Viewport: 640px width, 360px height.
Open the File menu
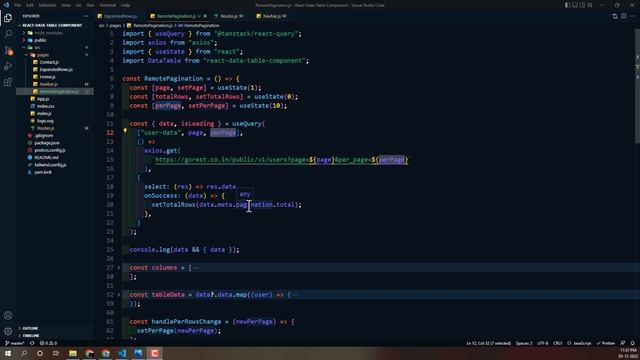(x=18, y=5)
